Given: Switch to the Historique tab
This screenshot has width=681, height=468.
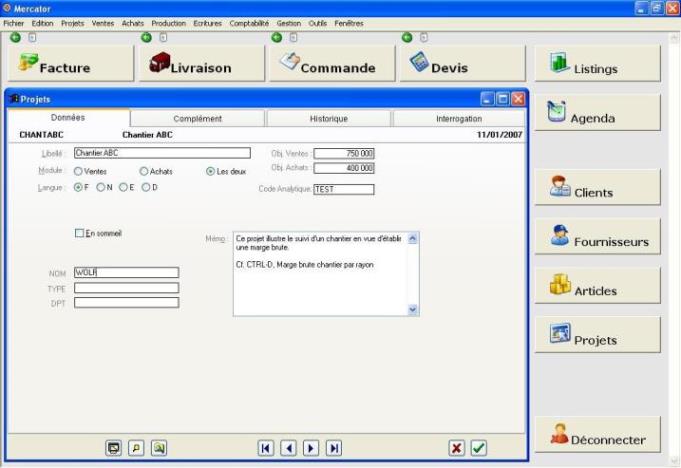Looking at the screenshot, I should click(x=329, y=119).
